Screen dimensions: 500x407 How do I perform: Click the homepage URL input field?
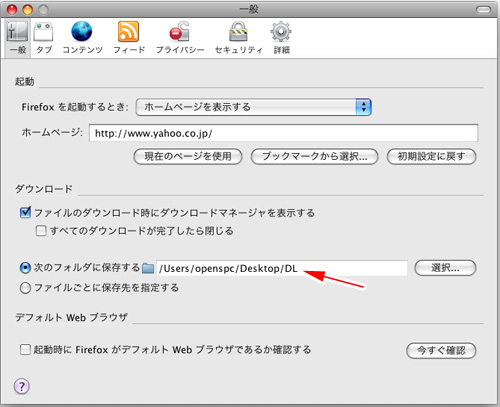[284, 133]
